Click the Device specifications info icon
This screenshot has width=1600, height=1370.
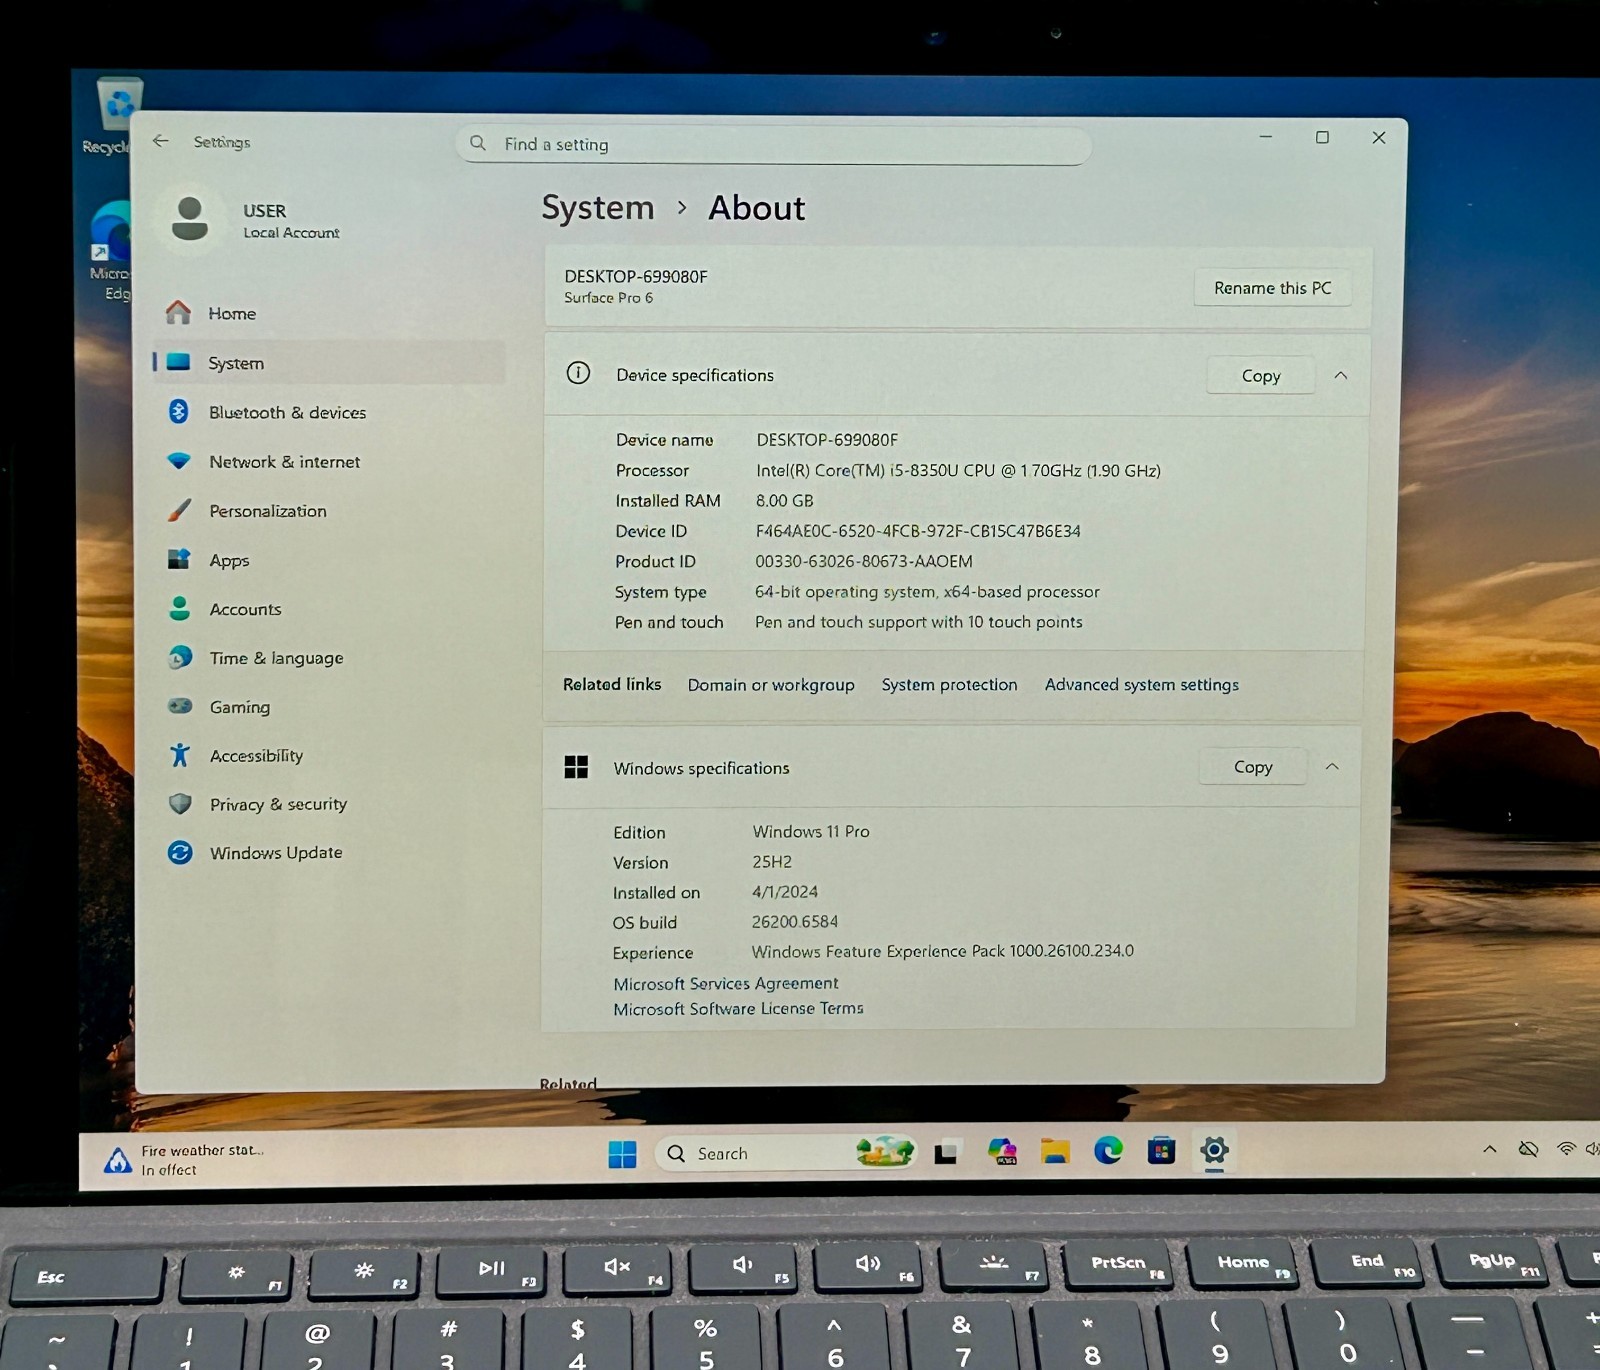pos(578,374)
